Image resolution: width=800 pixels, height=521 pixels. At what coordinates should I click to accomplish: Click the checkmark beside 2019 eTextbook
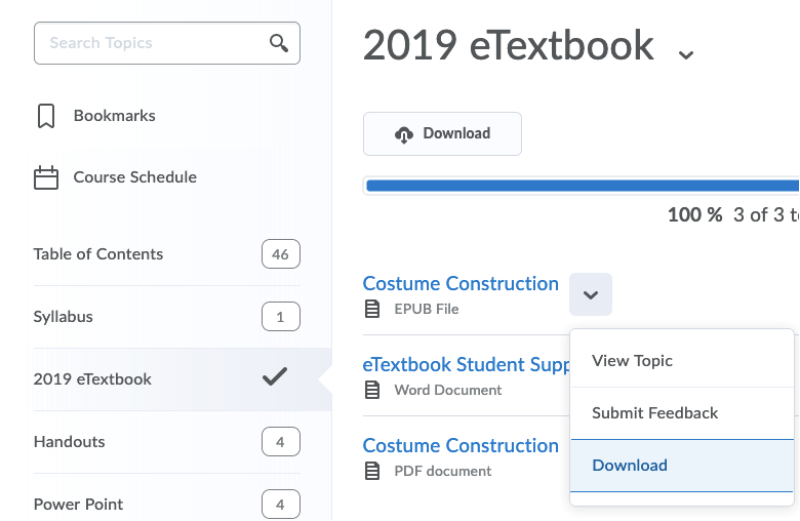click(274, 378)
